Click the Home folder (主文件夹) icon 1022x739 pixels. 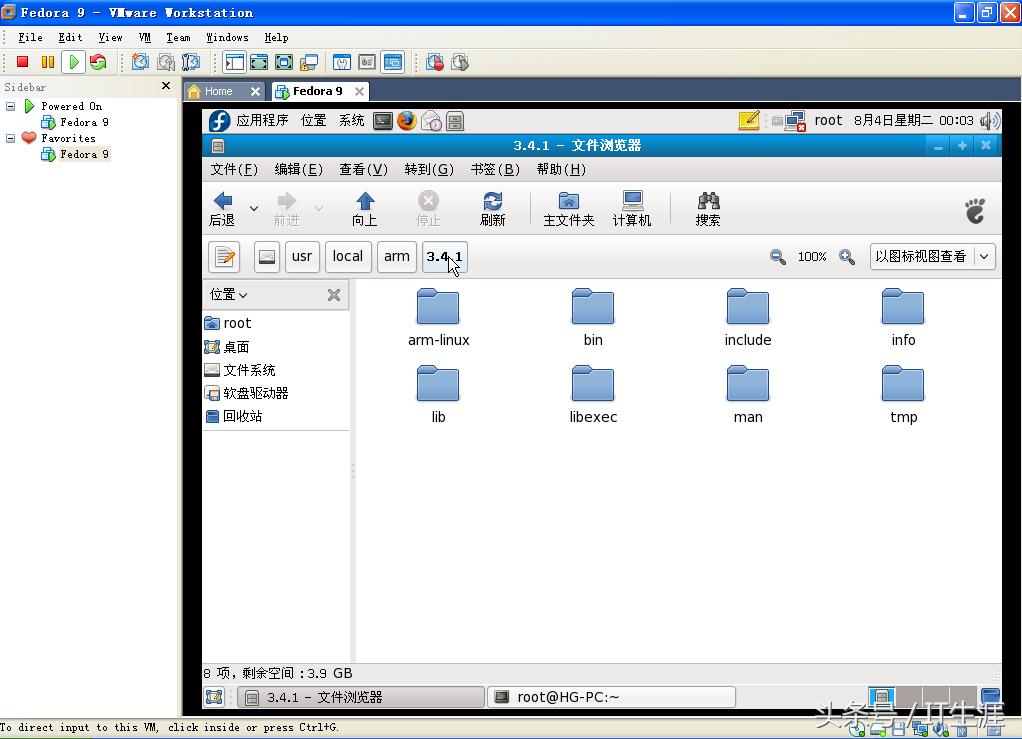(x=568, y=207)
